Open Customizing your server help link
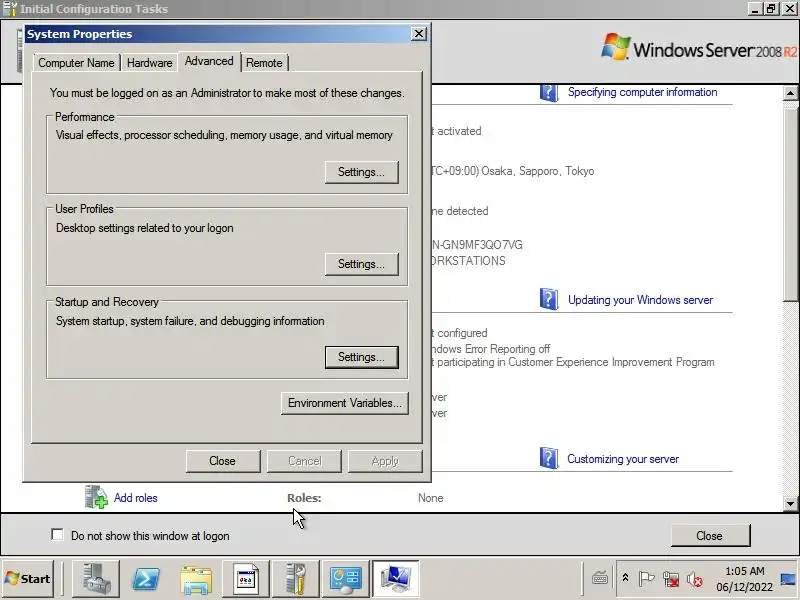 623,459
